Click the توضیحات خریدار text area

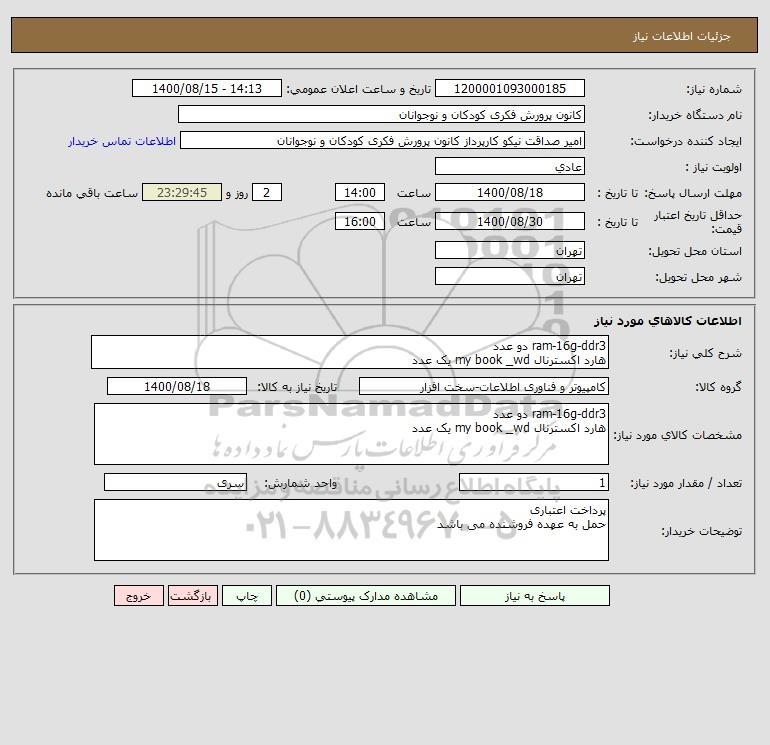click(x=351, y=530)
